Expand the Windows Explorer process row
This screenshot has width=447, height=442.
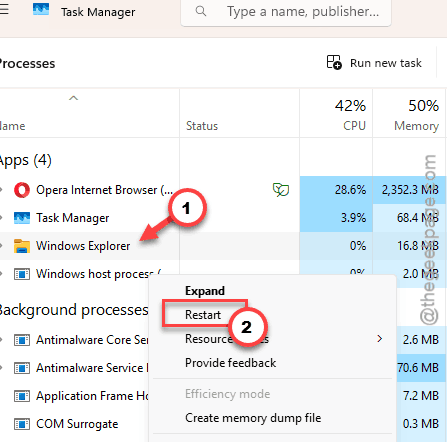[x=1, y=246]
